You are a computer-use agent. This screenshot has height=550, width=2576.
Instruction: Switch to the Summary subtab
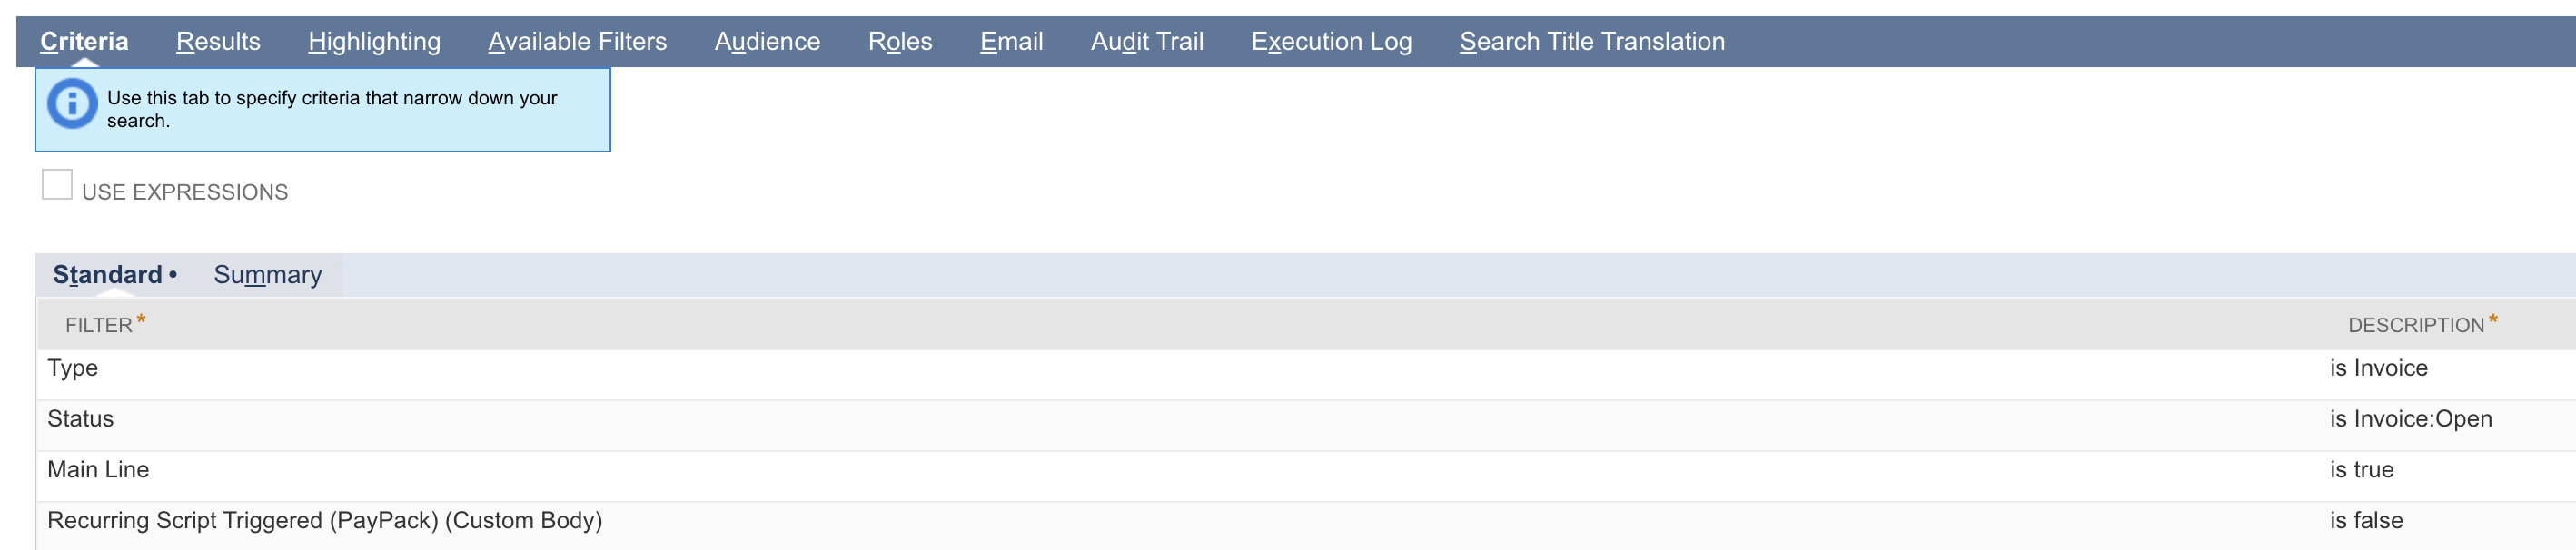tap(267, 274)
